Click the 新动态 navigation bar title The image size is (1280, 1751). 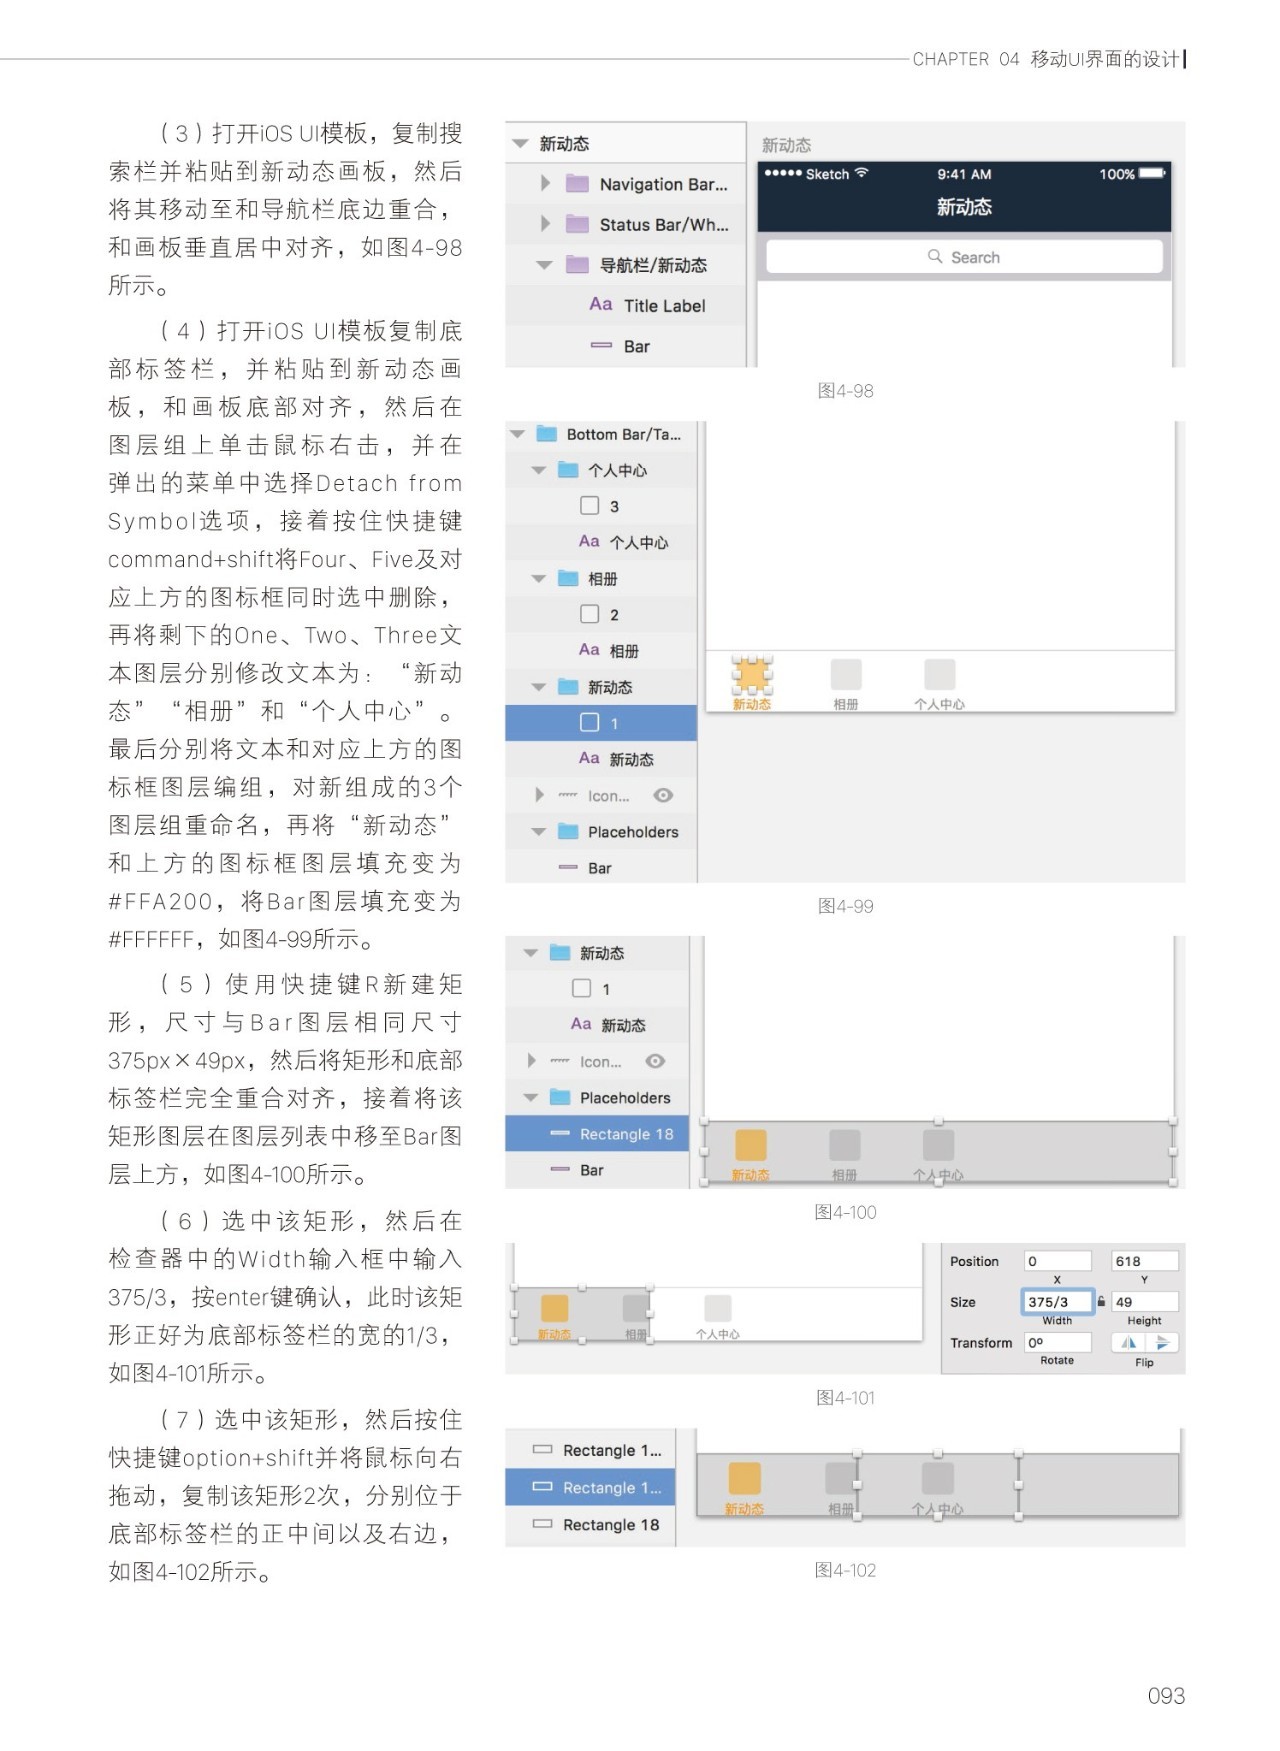[964, 207]
